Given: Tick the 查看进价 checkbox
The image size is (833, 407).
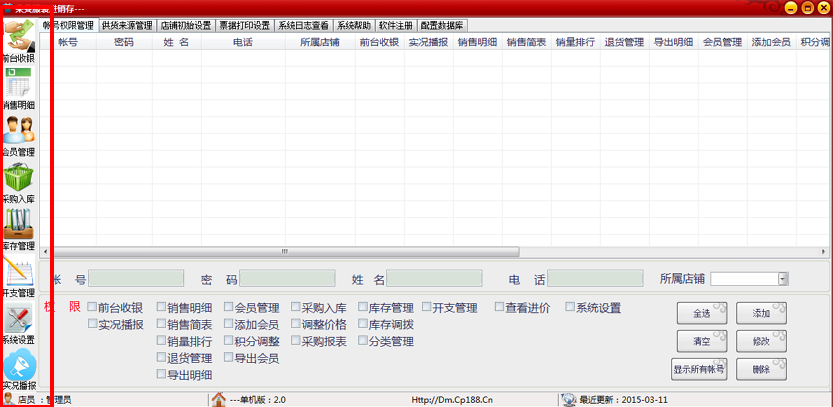Looking at the screenshot, I should click(x=499, y=307).
